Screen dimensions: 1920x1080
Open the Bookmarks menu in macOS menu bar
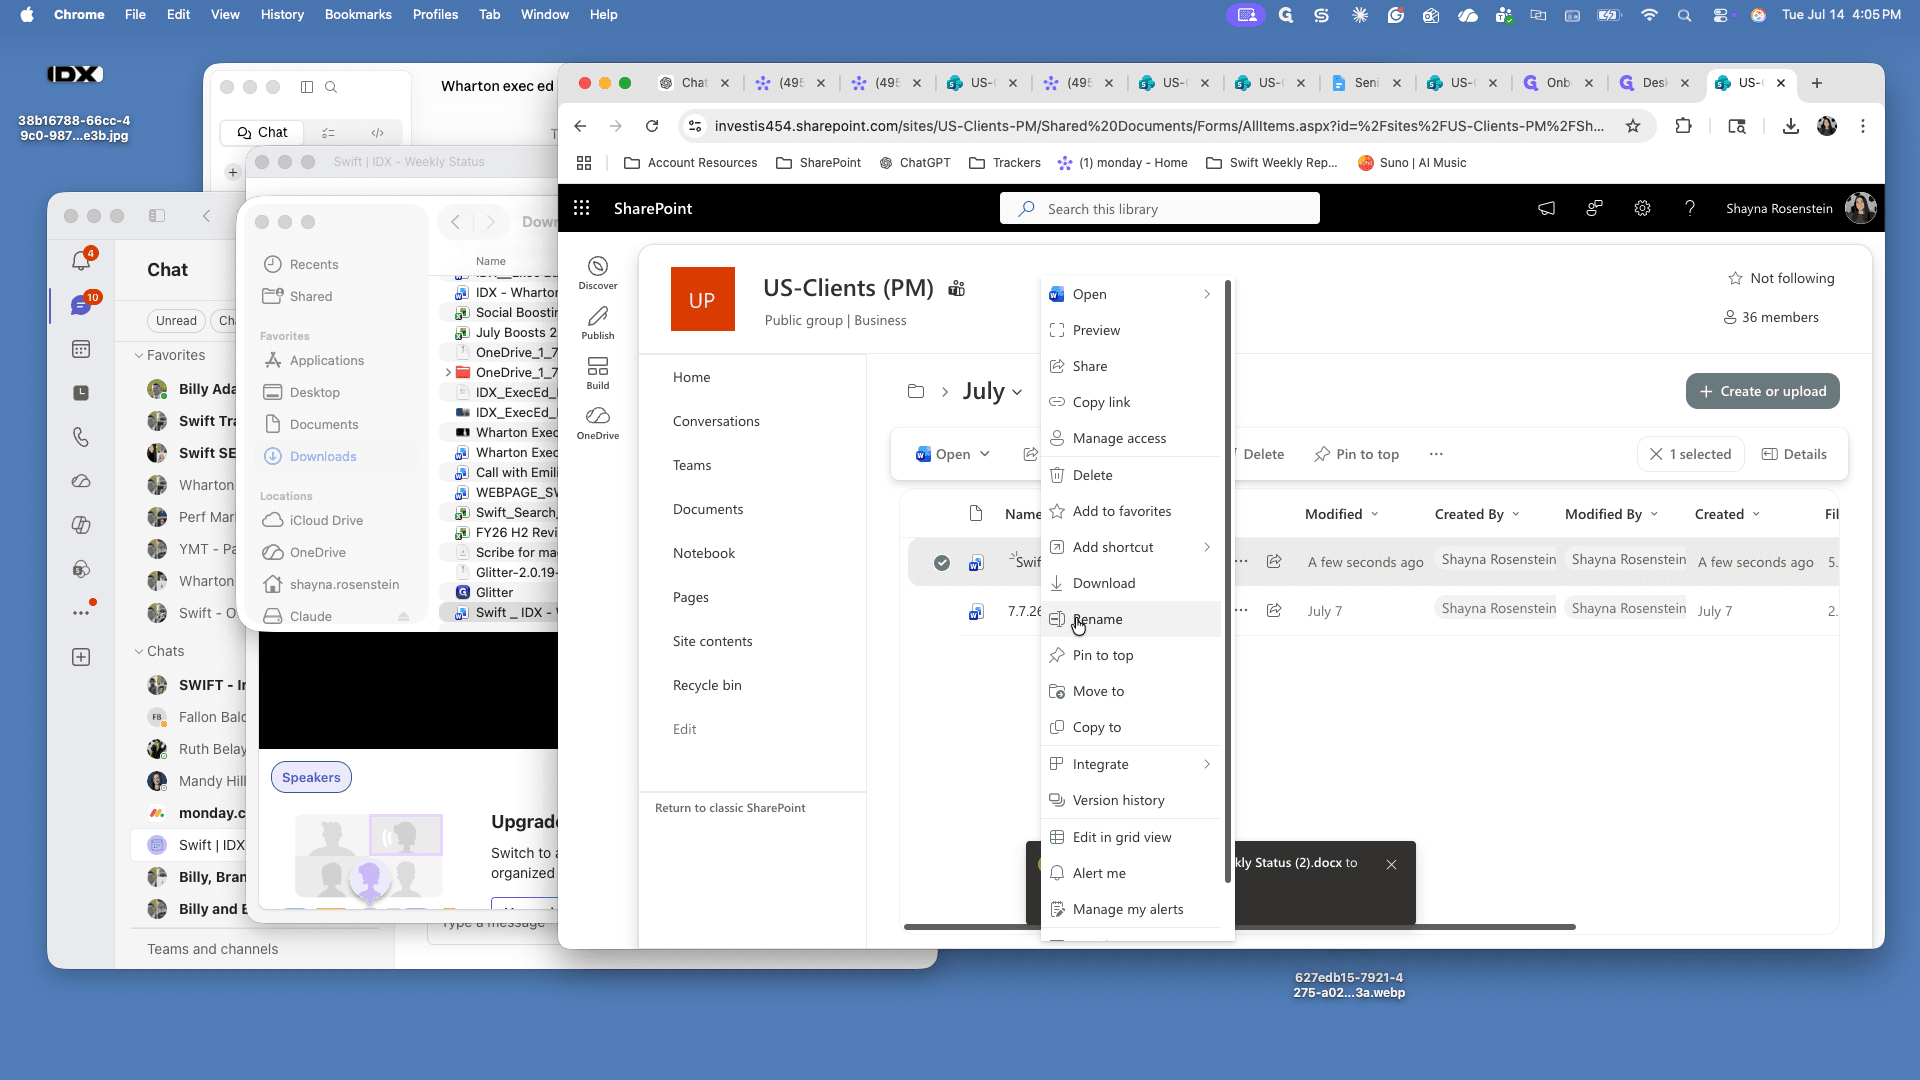pos(358,14)
